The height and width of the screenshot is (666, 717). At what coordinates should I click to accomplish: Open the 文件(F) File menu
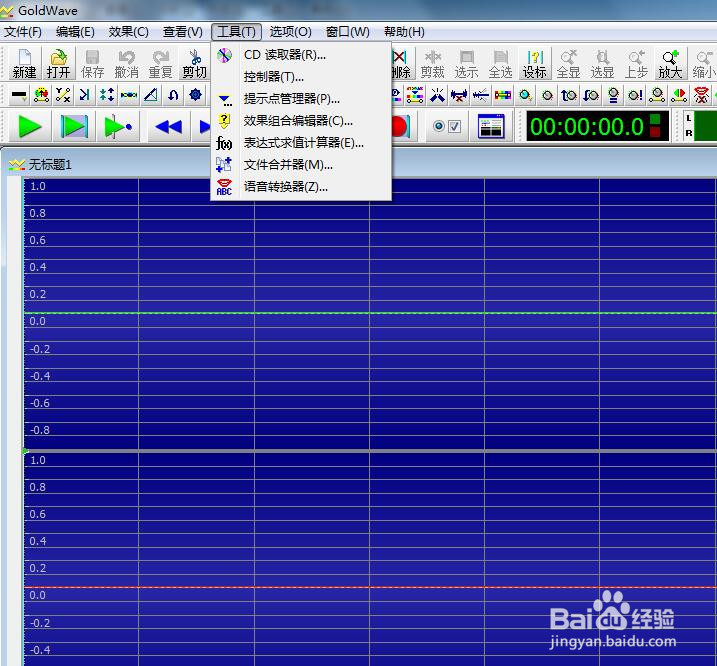[x=23, y=32]
